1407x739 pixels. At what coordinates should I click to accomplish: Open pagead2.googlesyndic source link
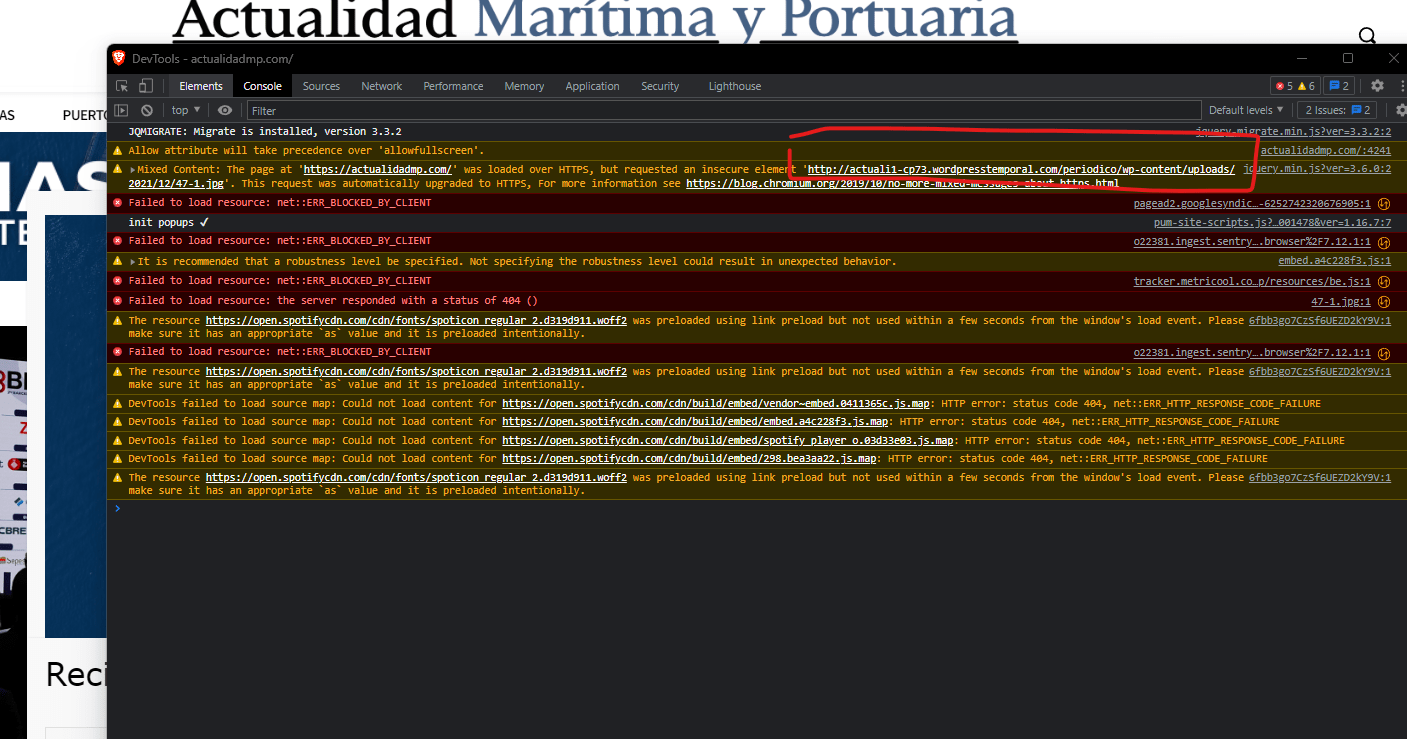click(x=1252, y=203)
